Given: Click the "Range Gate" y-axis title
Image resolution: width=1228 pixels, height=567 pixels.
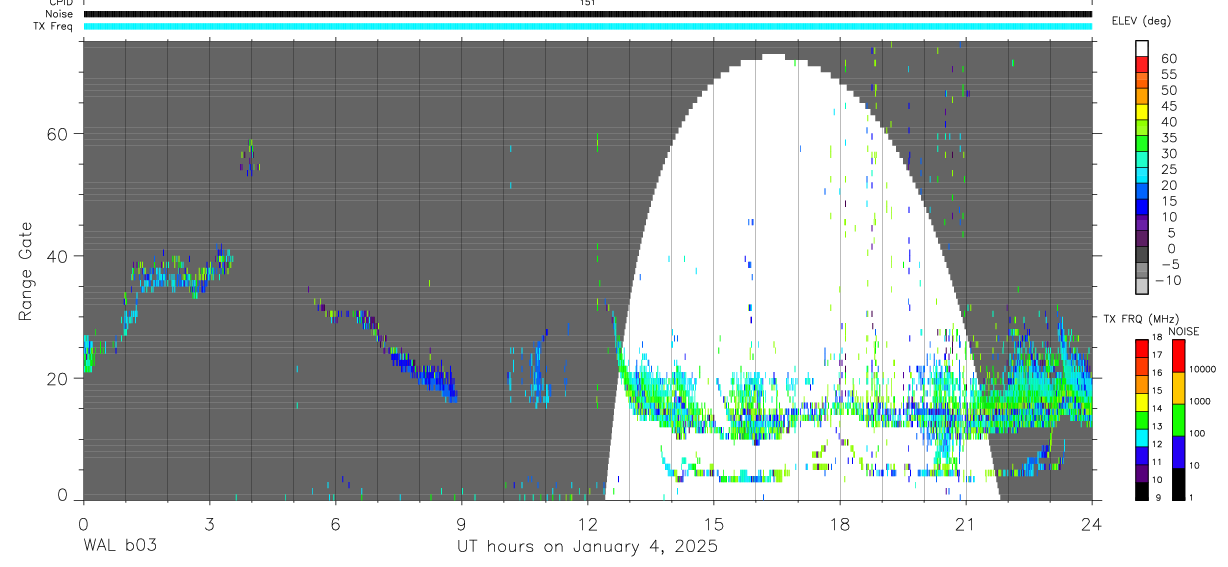Looking at the screenshot, I should pyautogui.click(x=25, y=273).
